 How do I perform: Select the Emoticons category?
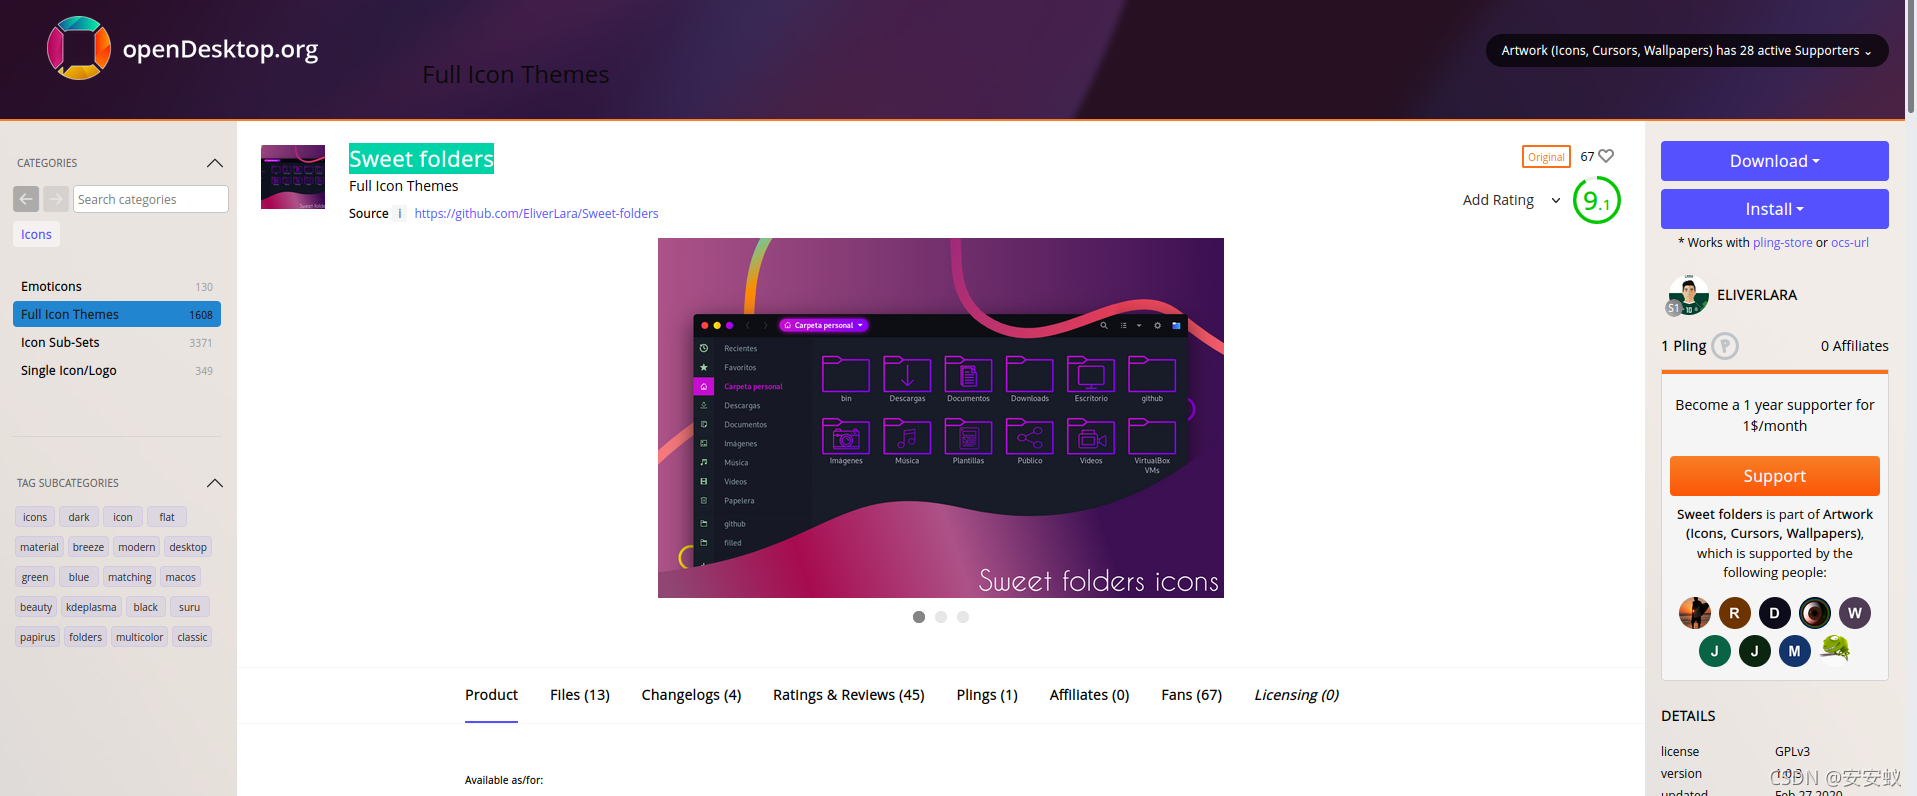(117, 286)
